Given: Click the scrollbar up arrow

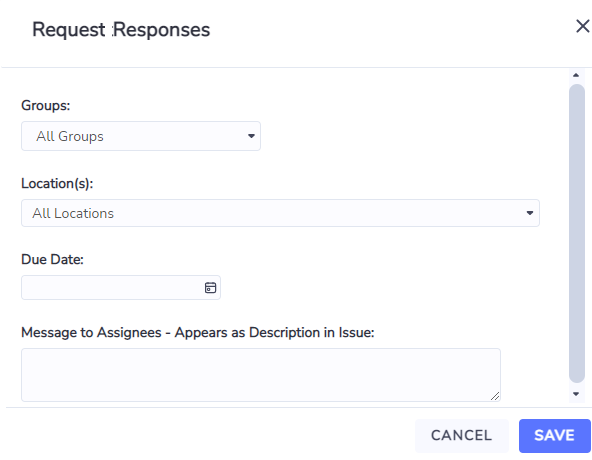Looking at the screenshot, I should coord(576,75).
